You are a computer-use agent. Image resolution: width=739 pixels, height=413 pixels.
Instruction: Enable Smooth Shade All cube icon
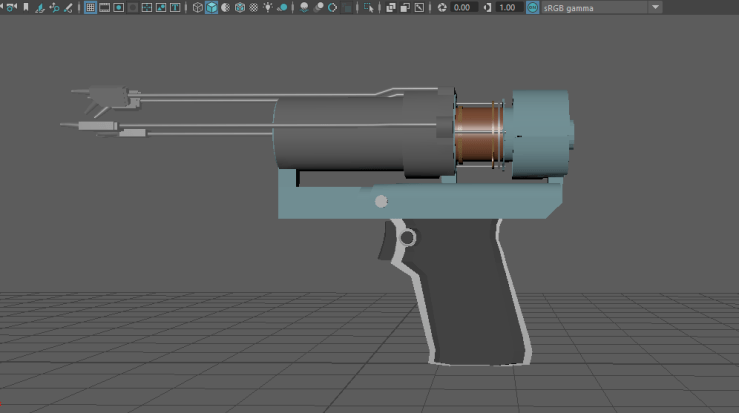click(x=212, y=8)
